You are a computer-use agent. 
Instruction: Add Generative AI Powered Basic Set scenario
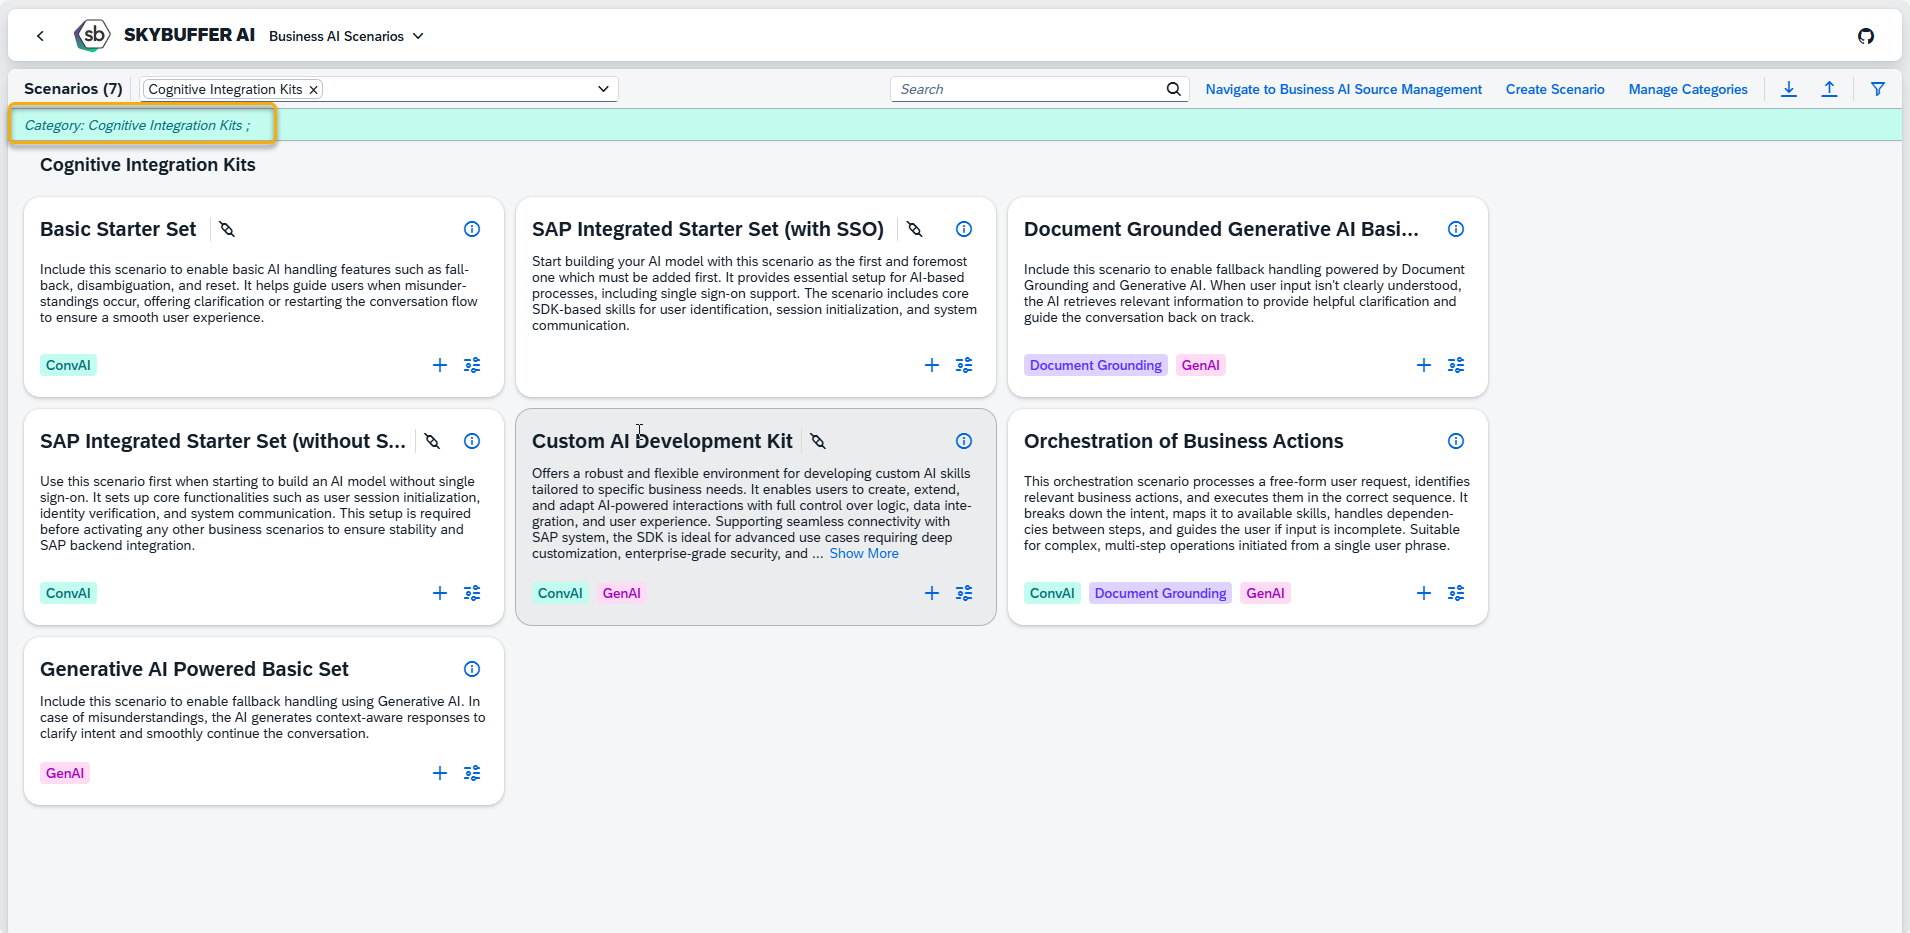440,773
